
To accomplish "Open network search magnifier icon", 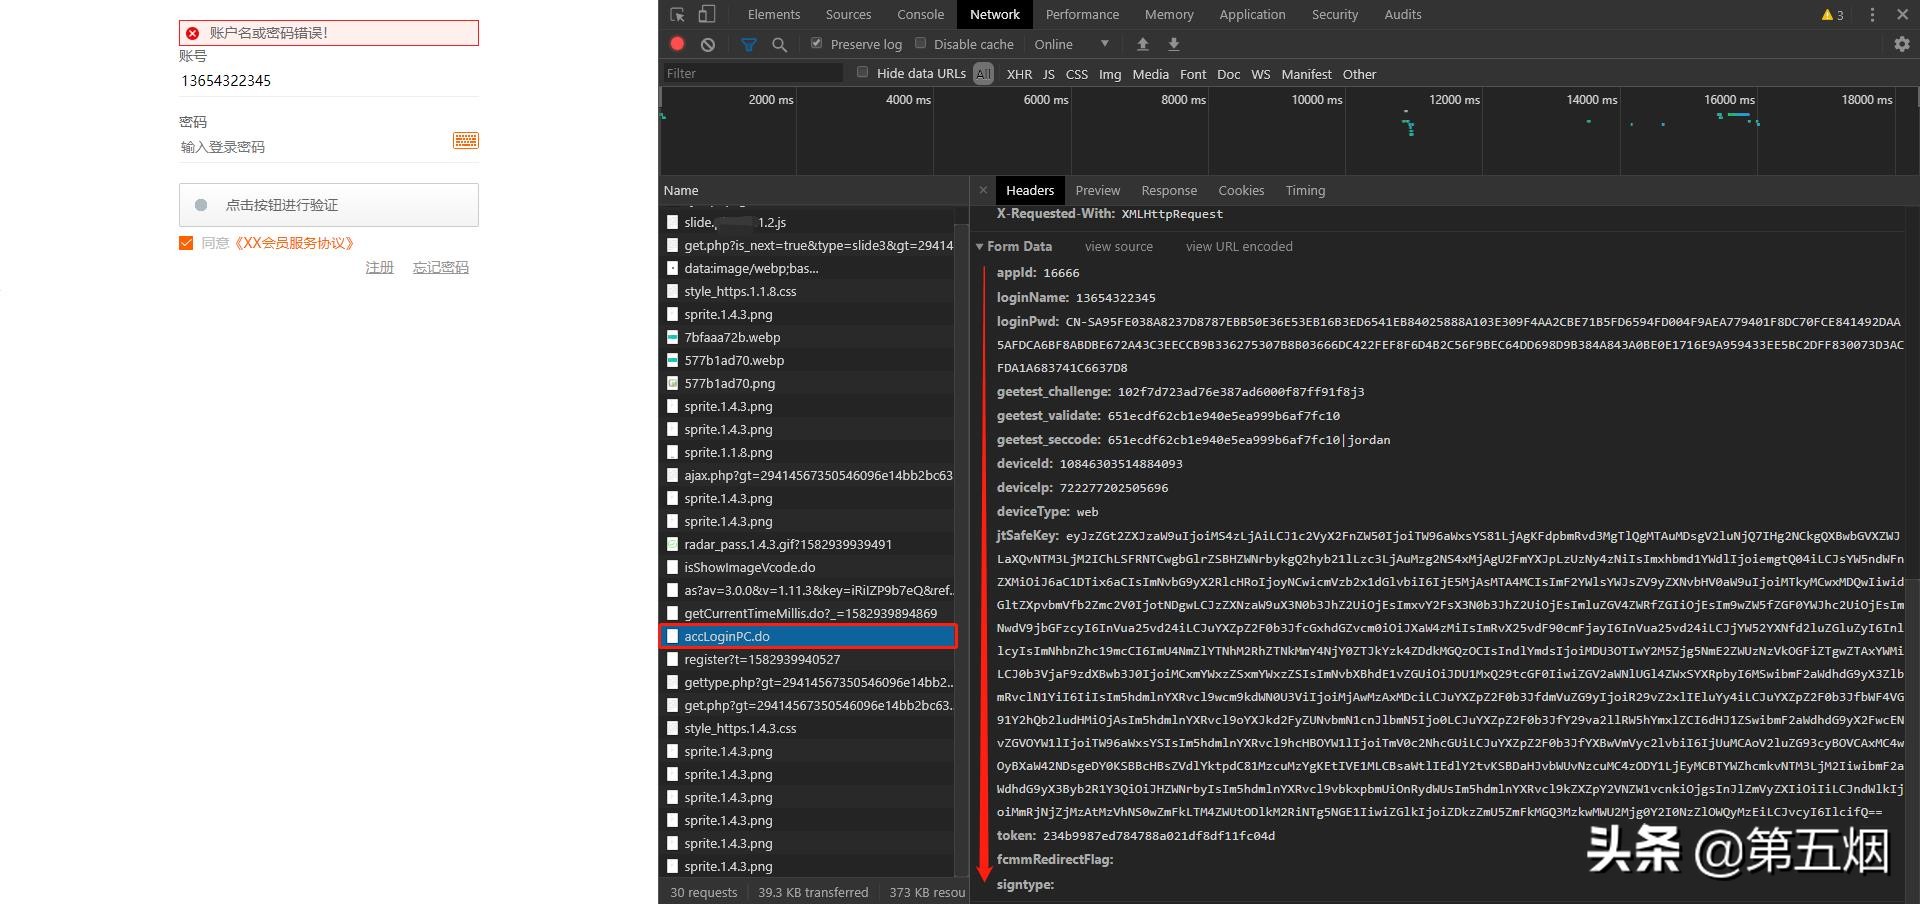I will click(780, 44).
